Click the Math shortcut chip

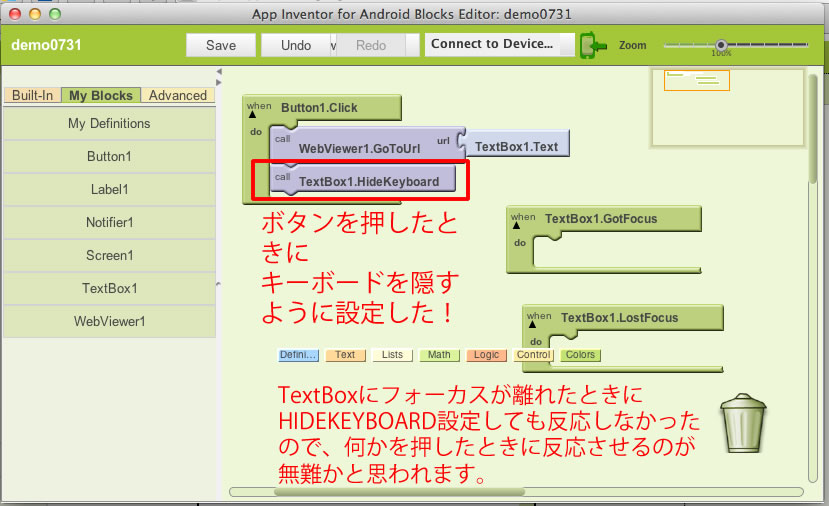439,355
